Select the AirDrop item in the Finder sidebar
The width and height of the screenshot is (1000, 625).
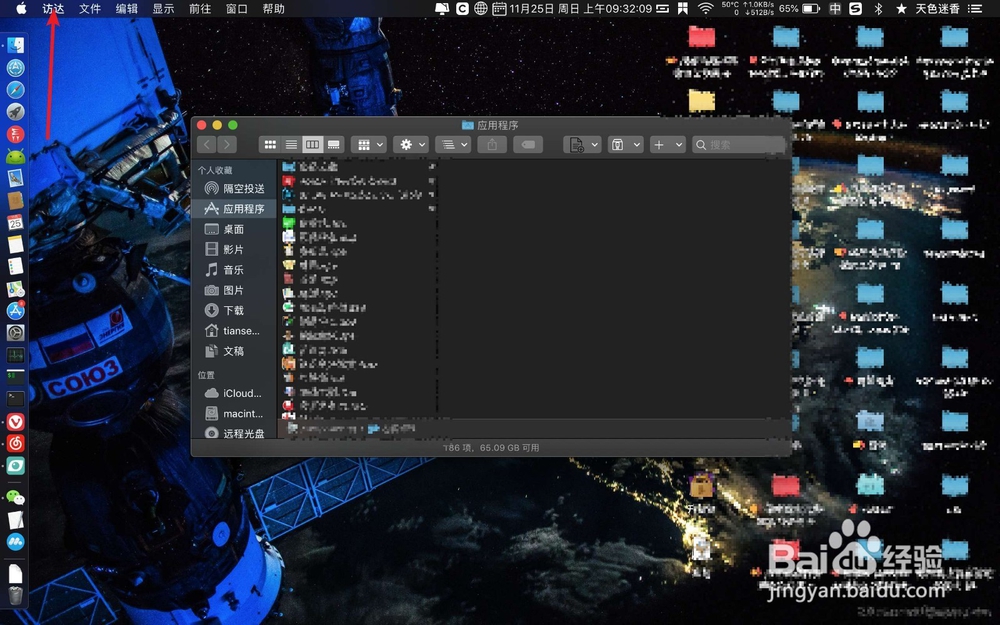pos(238,188)
